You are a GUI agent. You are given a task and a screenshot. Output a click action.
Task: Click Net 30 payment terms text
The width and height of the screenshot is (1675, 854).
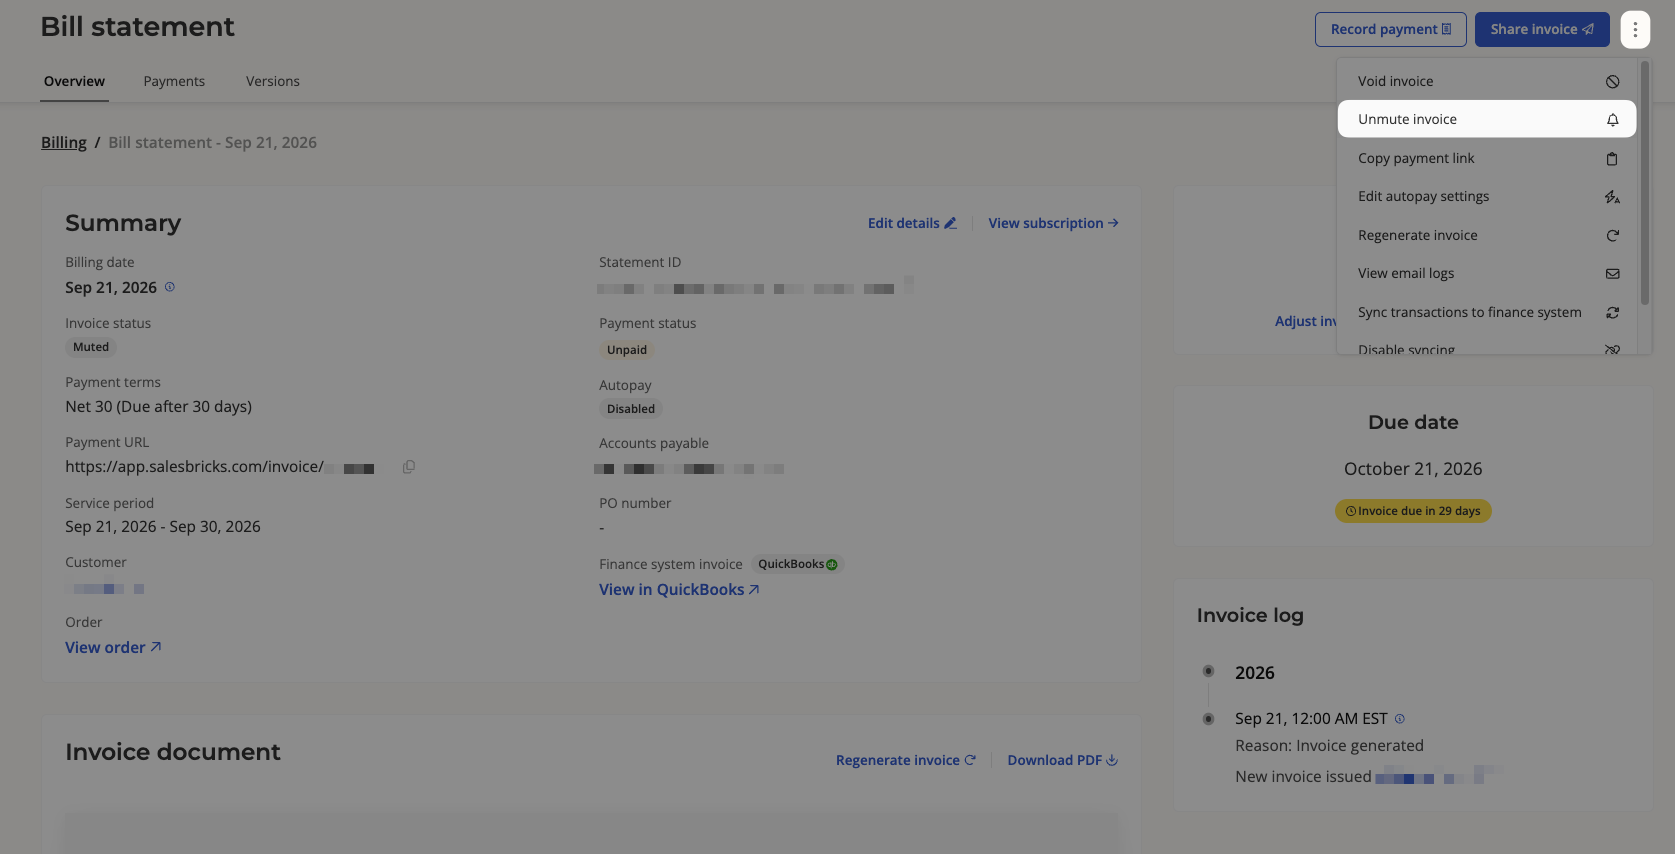pos(158,407)
